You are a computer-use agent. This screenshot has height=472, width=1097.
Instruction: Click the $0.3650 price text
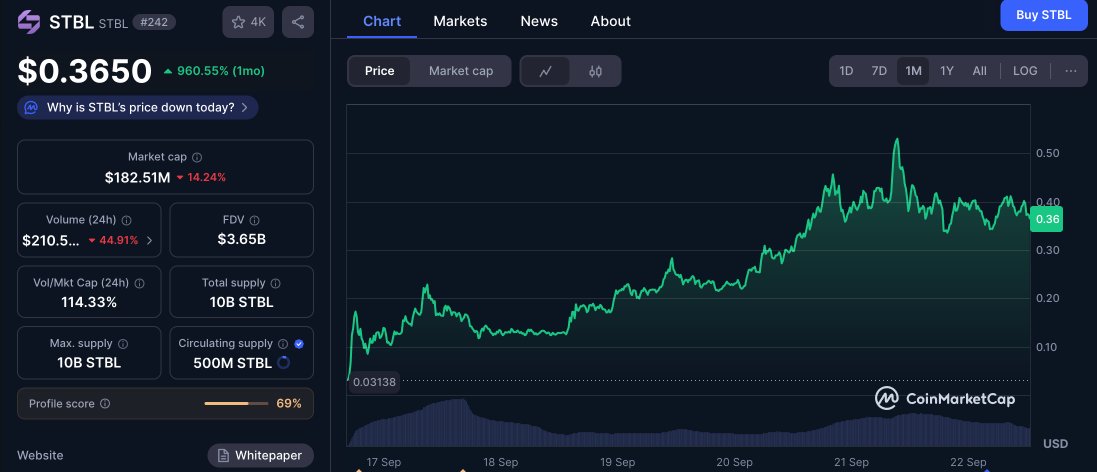[85, 71]
